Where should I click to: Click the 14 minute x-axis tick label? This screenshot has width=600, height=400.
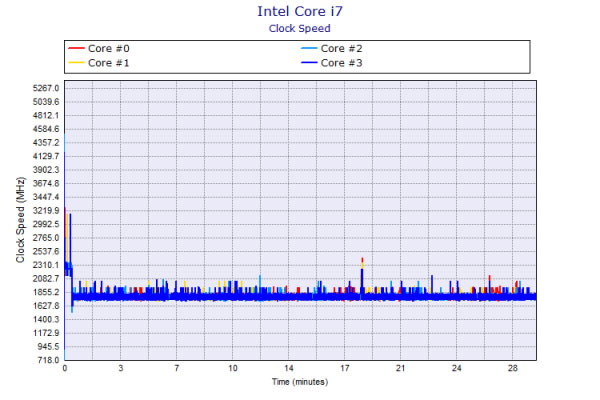(x=289, y=368)
